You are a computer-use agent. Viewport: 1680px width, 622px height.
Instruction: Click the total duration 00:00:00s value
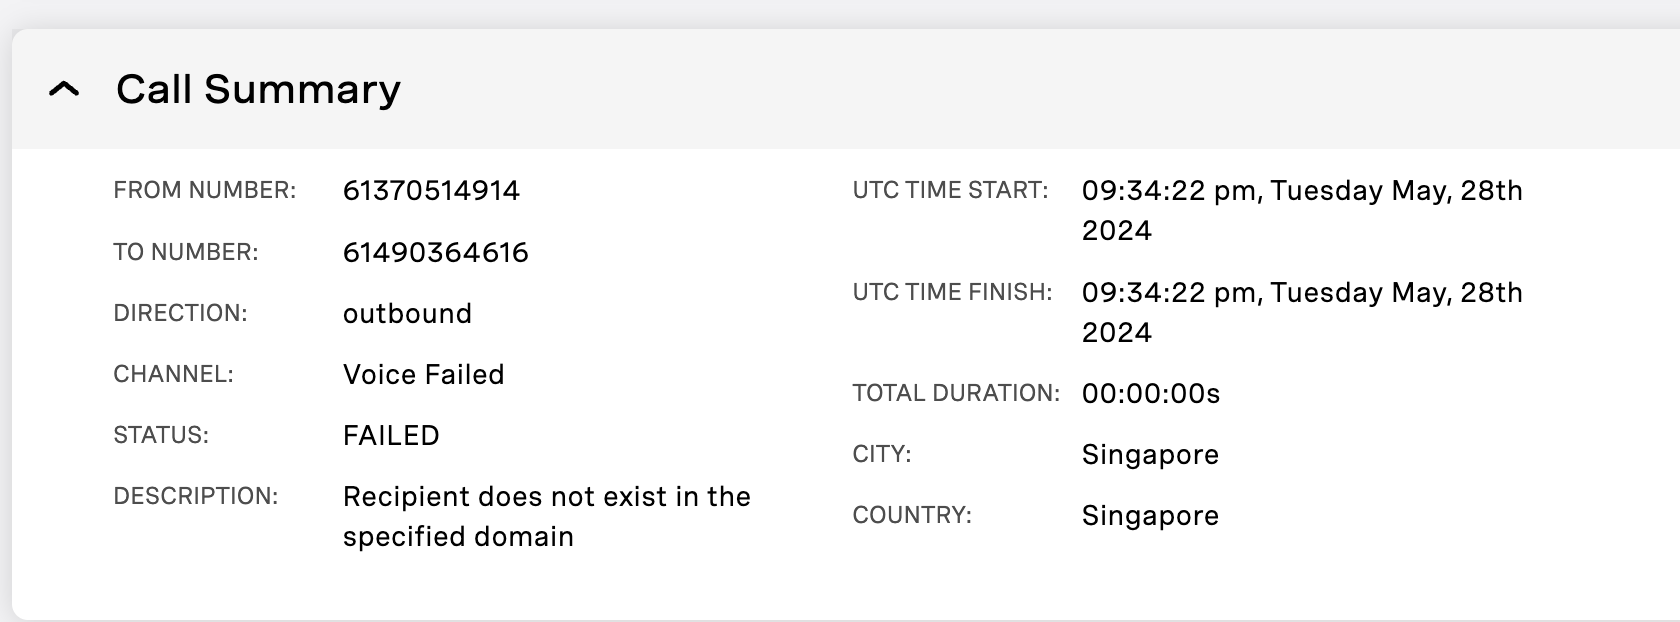coord(1151,394)
